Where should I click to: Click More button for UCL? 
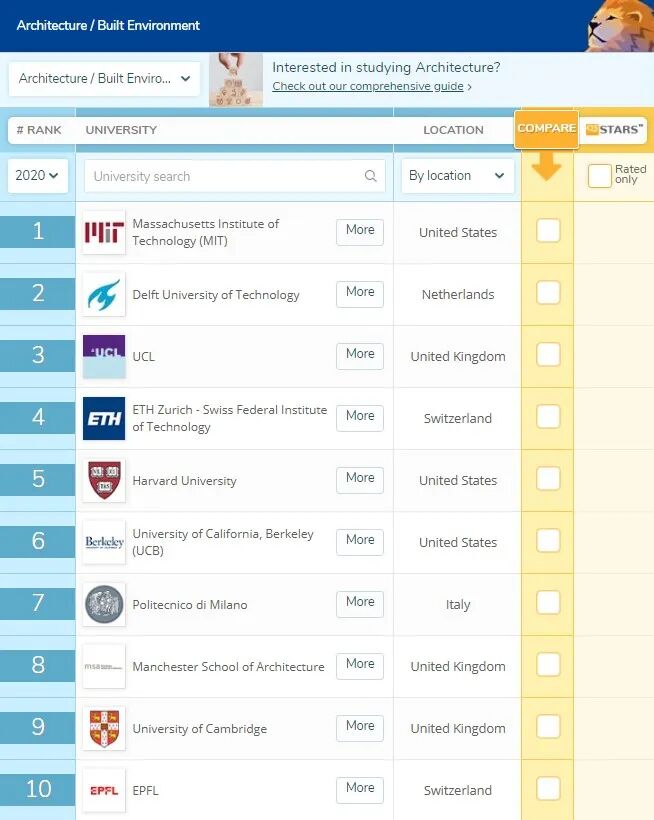click(360, 356)
